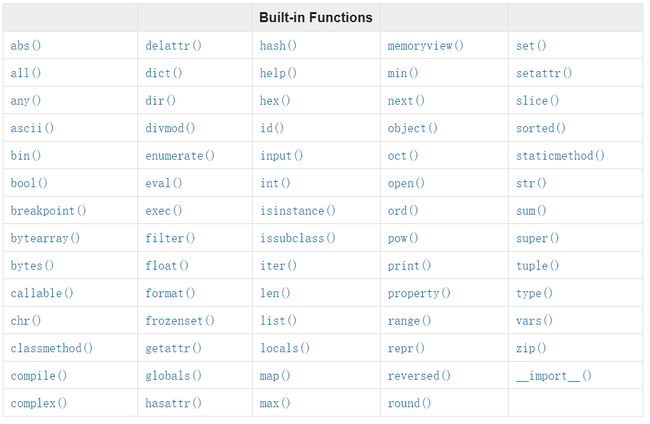650x424 pixels.
Task: Open the memoryview() documentation link
Action: coord(425,45)
